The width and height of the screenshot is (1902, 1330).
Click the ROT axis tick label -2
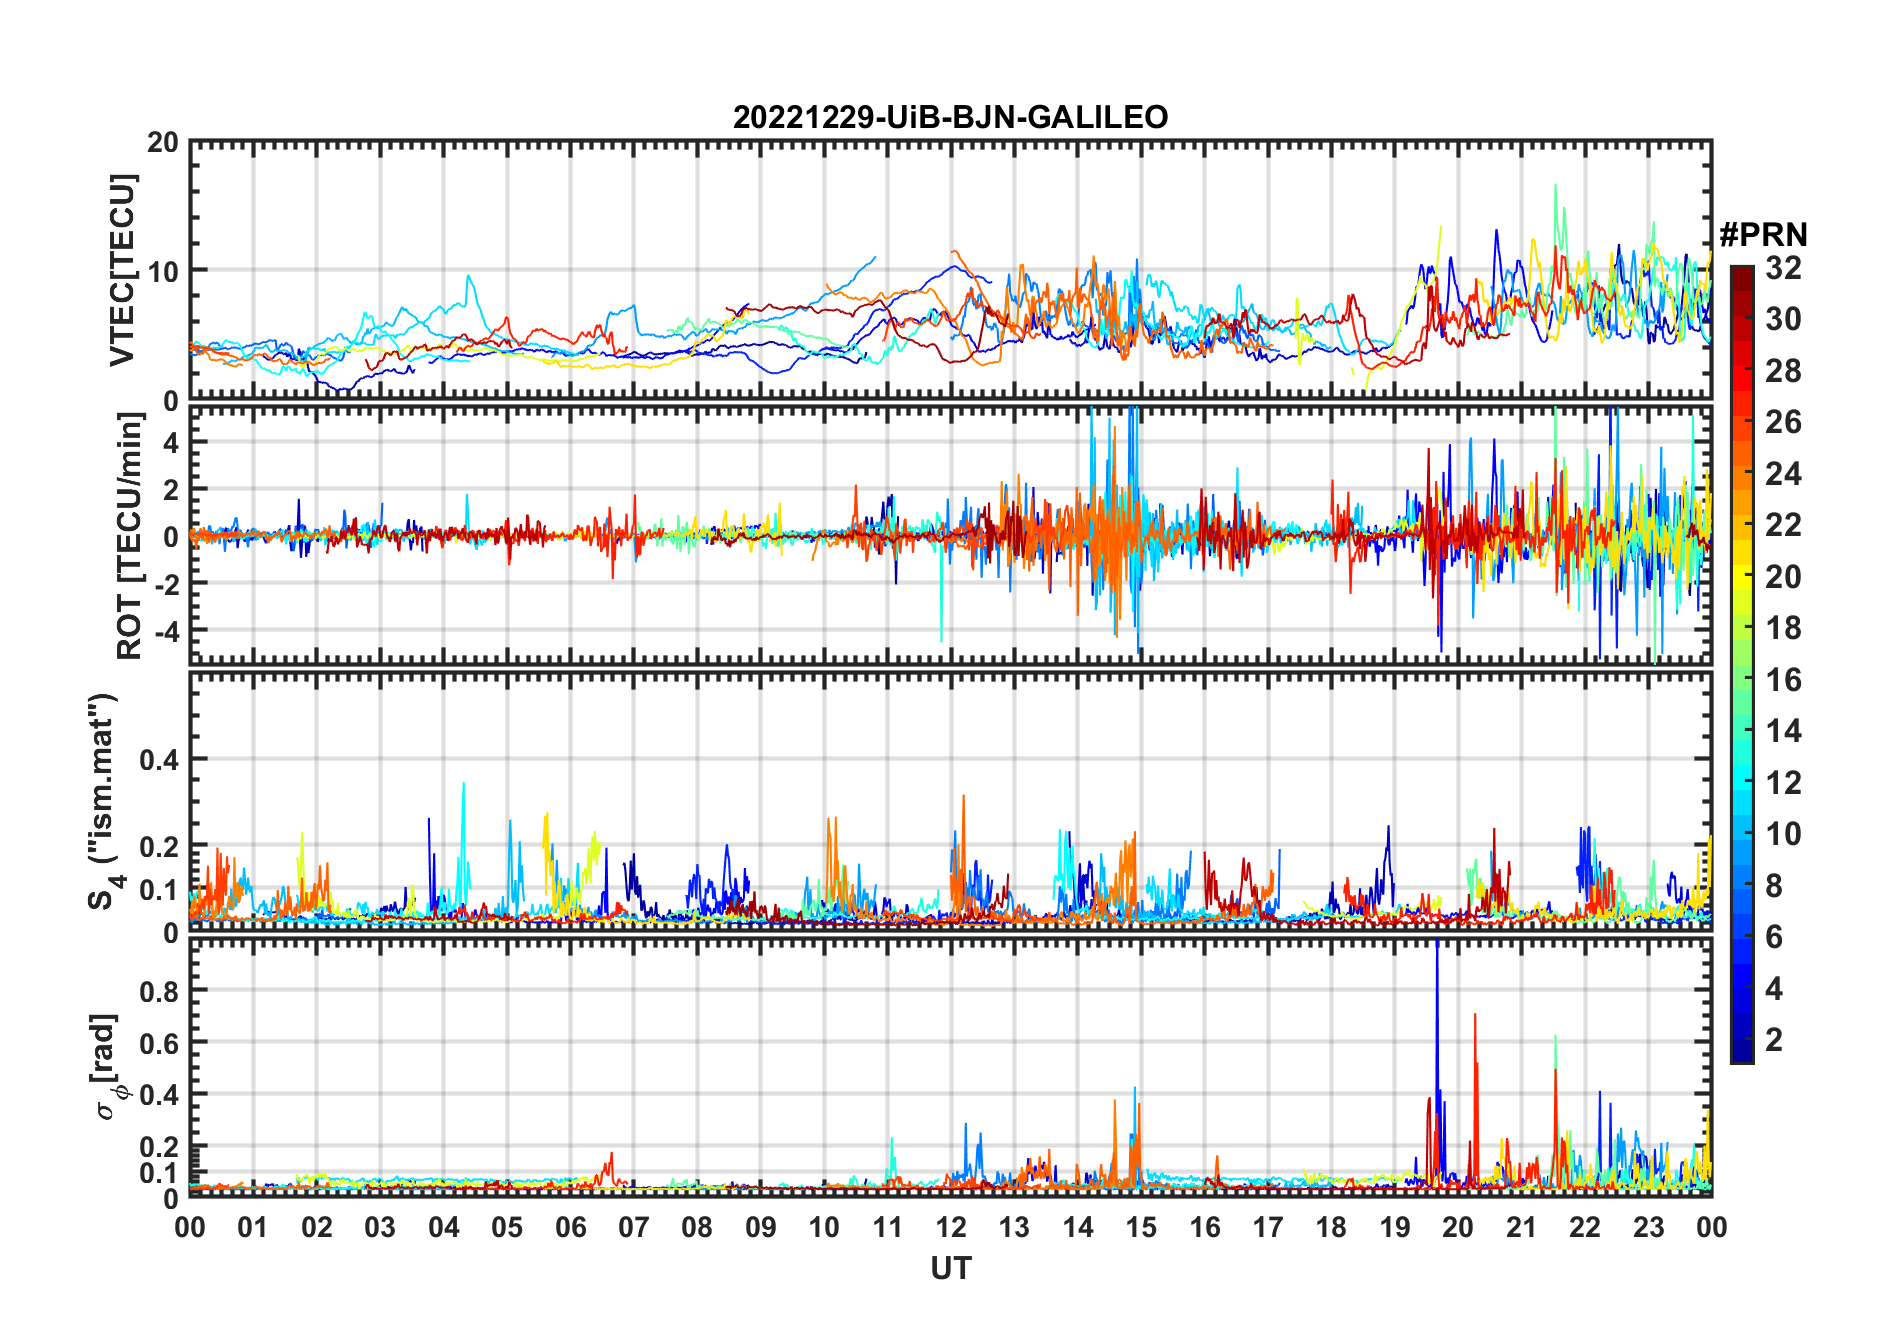click(167, 583)
